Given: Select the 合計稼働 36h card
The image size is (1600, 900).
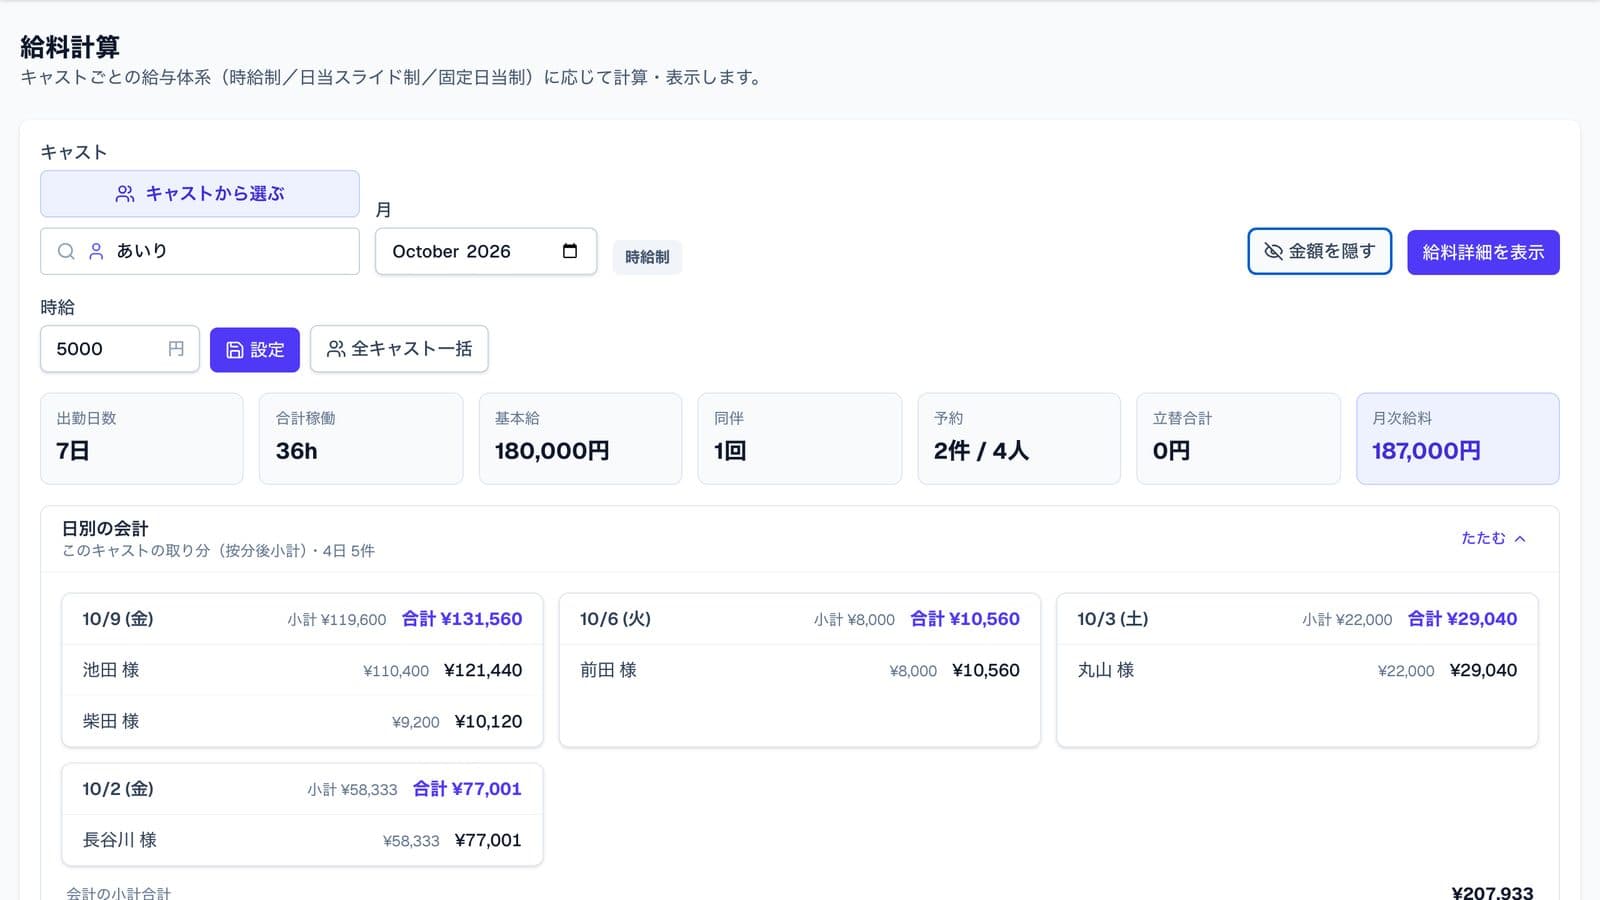Looking at the screenshot, I should point(361,438).
